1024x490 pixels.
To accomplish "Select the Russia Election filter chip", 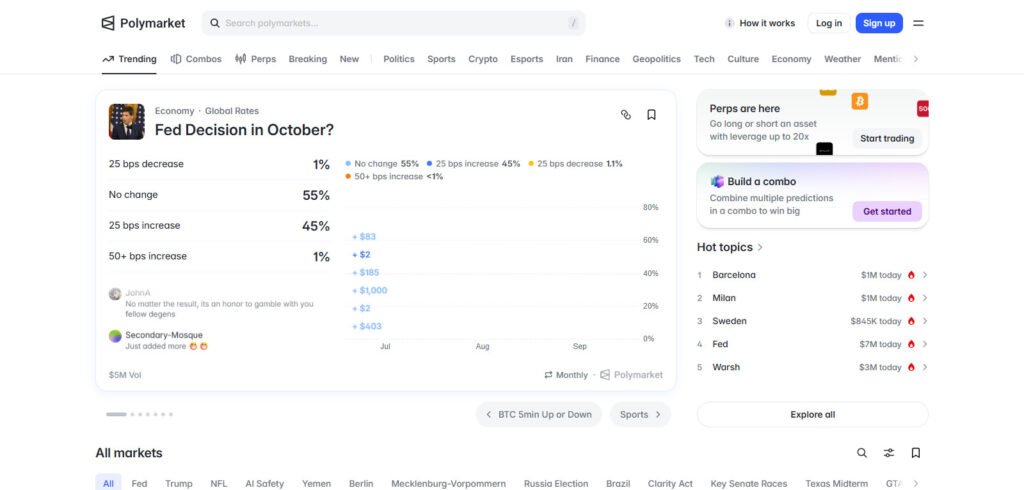I will (x=556, y=483).
